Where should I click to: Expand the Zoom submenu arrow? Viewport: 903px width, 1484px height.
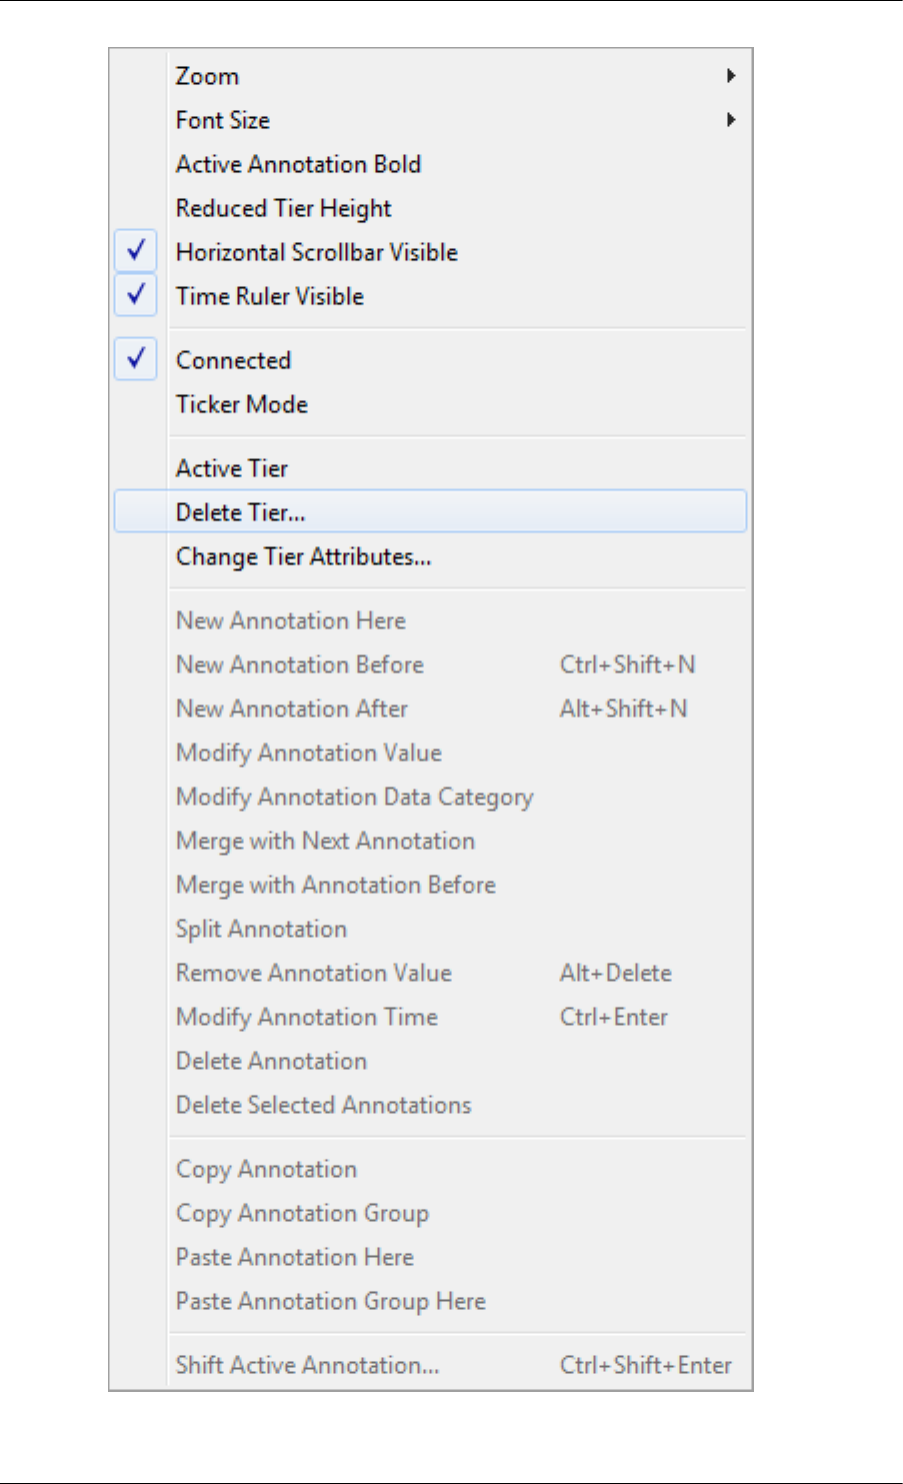click(731, 76)
